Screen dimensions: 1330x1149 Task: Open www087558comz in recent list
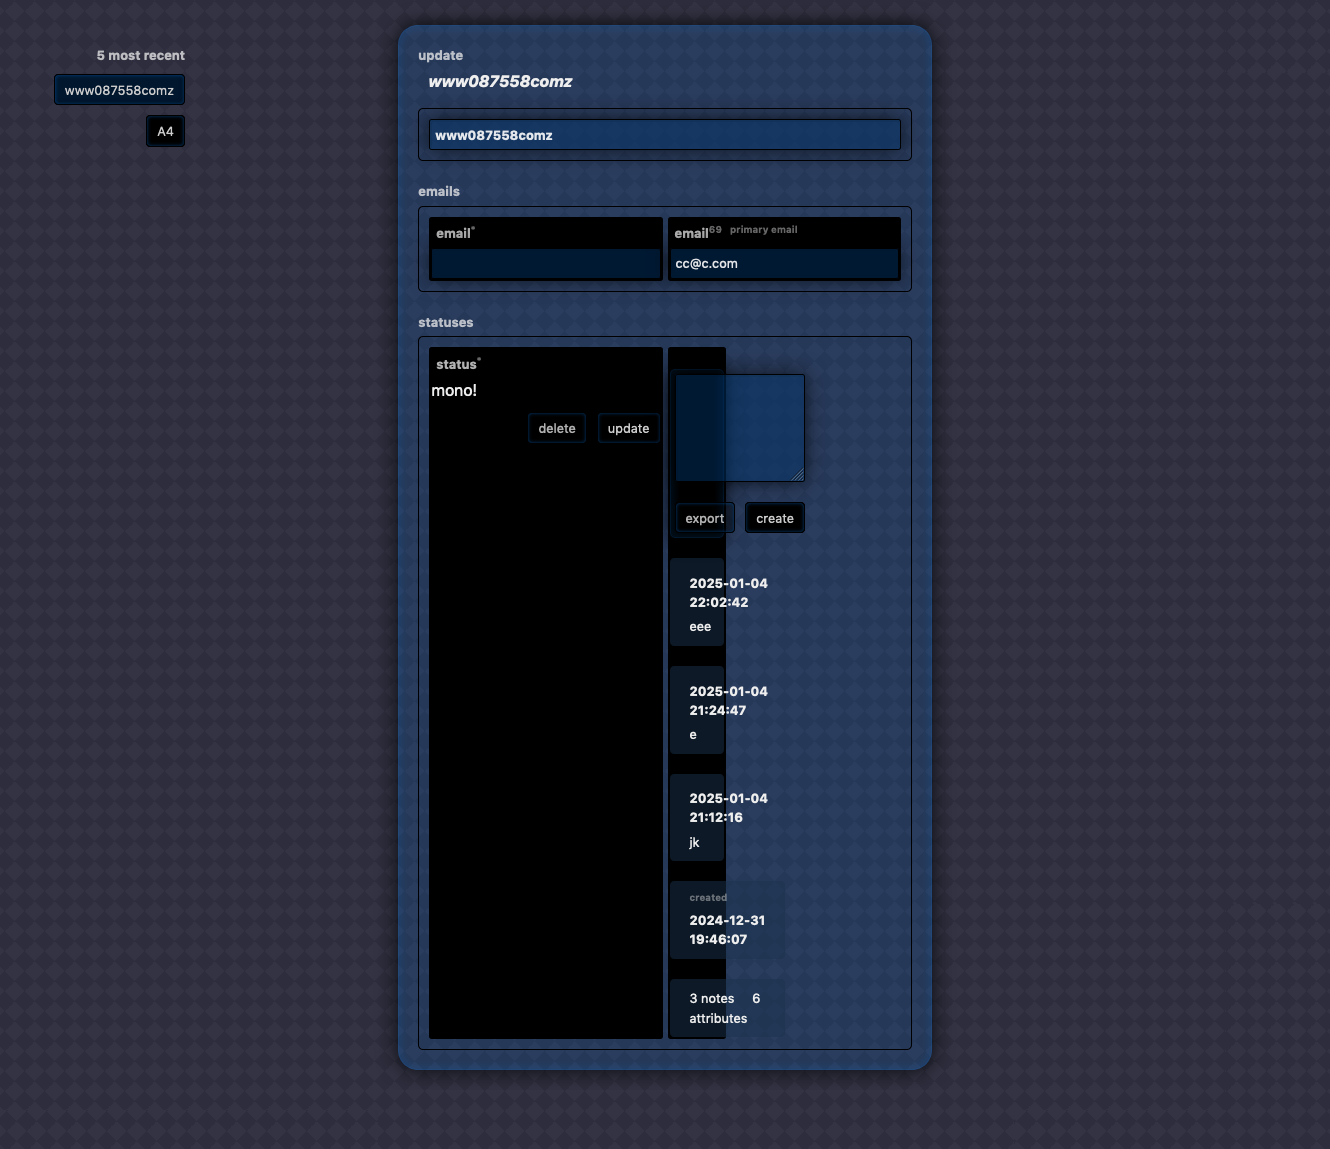[x=119, y=90]
